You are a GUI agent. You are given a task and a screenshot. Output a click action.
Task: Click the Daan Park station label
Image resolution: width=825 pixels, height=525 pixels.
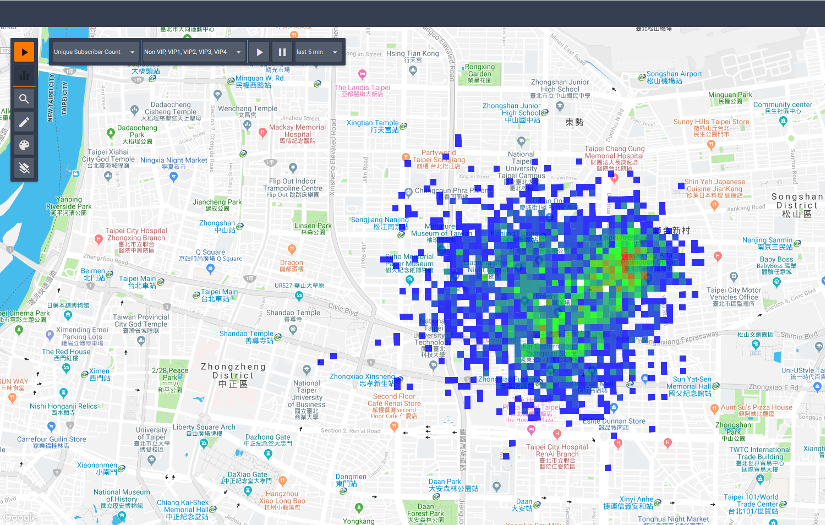[452, 485]
